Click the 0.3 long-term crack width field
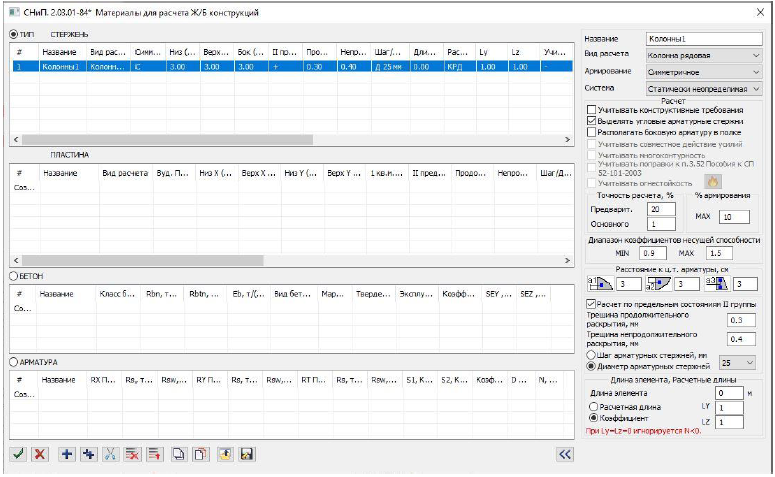This screenshot has width=775, height=477. (741, 320)
